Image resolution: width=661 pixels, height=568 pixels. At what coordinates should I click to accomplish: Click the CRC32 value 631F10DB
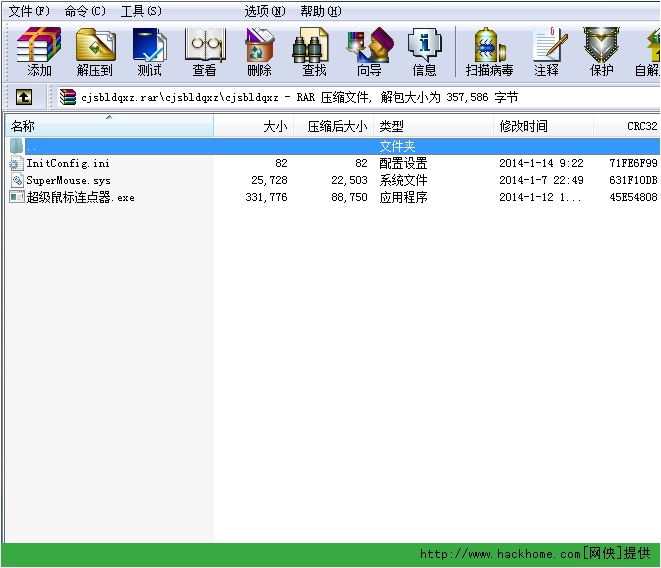[633, 180]
